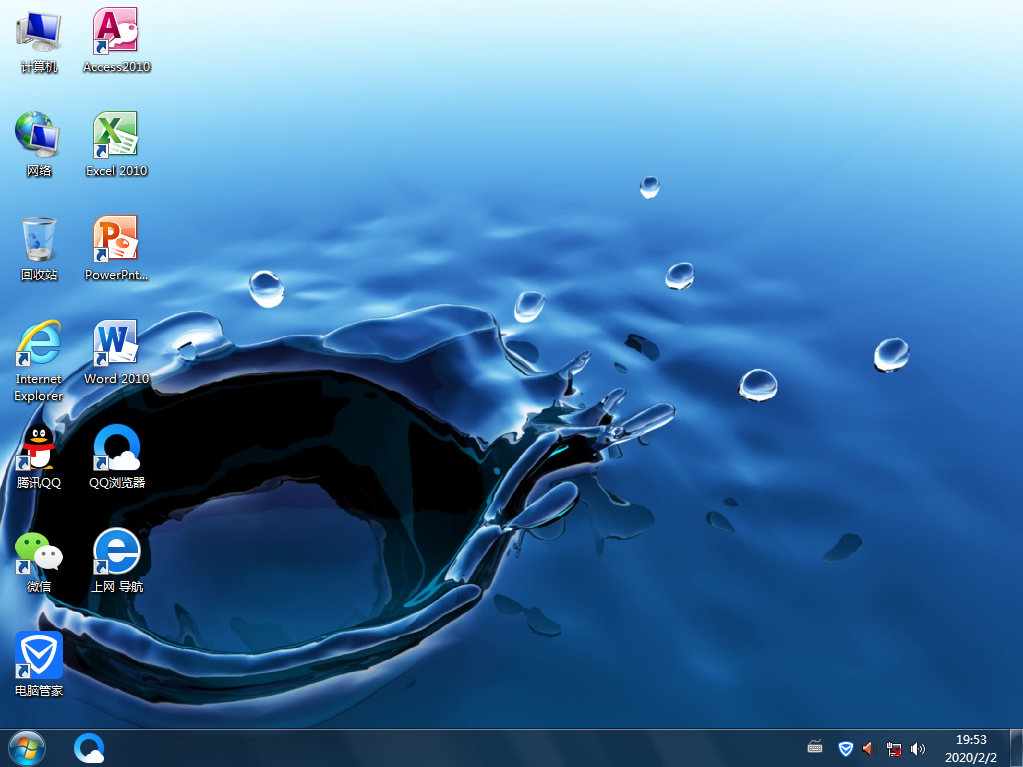Select the QQ浏览器 desktop shortcut
This screenshot has width=1023, height=767.
(116, 447)
